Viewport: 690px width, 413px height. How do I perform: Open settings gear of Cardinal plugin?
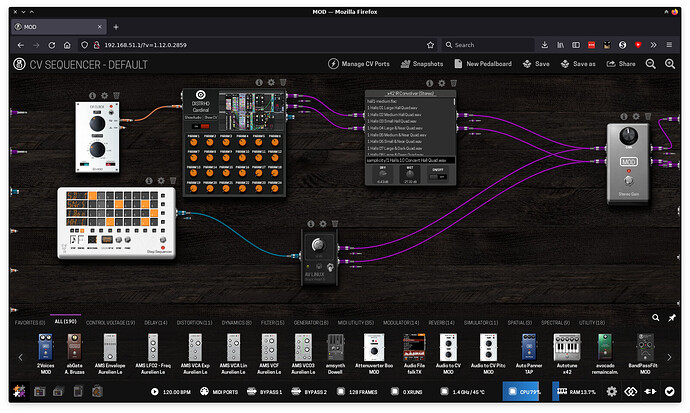pyautogui.click(x=271, y=82)
